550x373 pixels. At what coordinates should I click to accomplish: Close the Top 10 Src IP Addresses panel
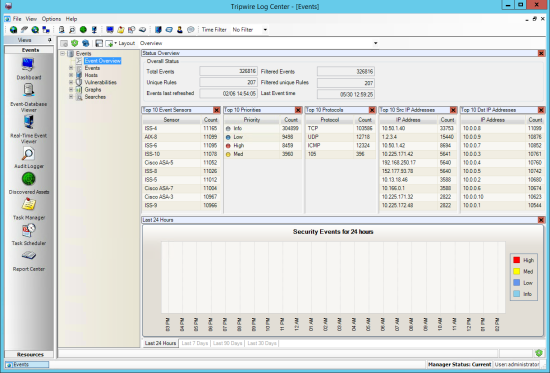[x=453, y=110]
